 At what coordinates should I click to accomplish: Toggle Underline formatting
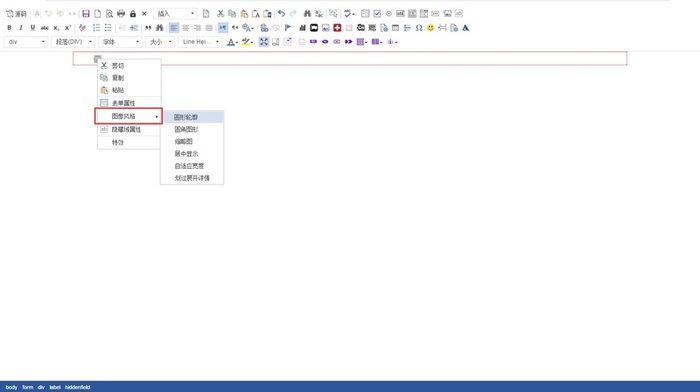[33, 28]
